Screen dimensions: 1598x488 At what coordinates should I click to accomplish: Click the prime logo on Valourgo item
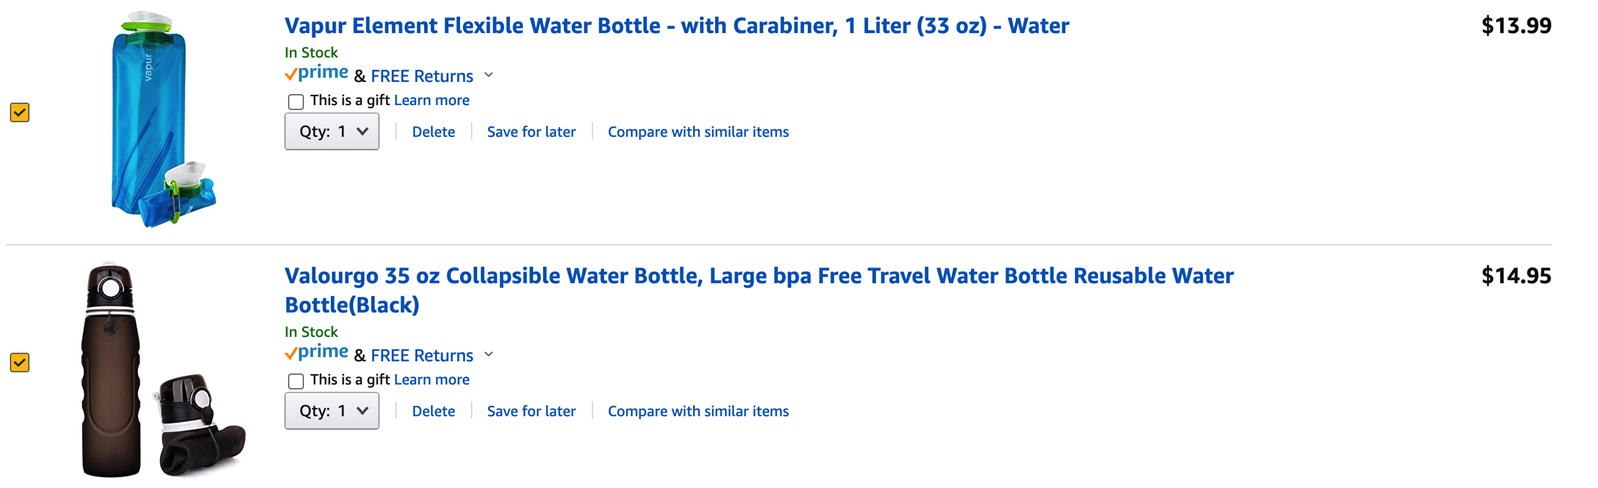click(x=317, y=352)
